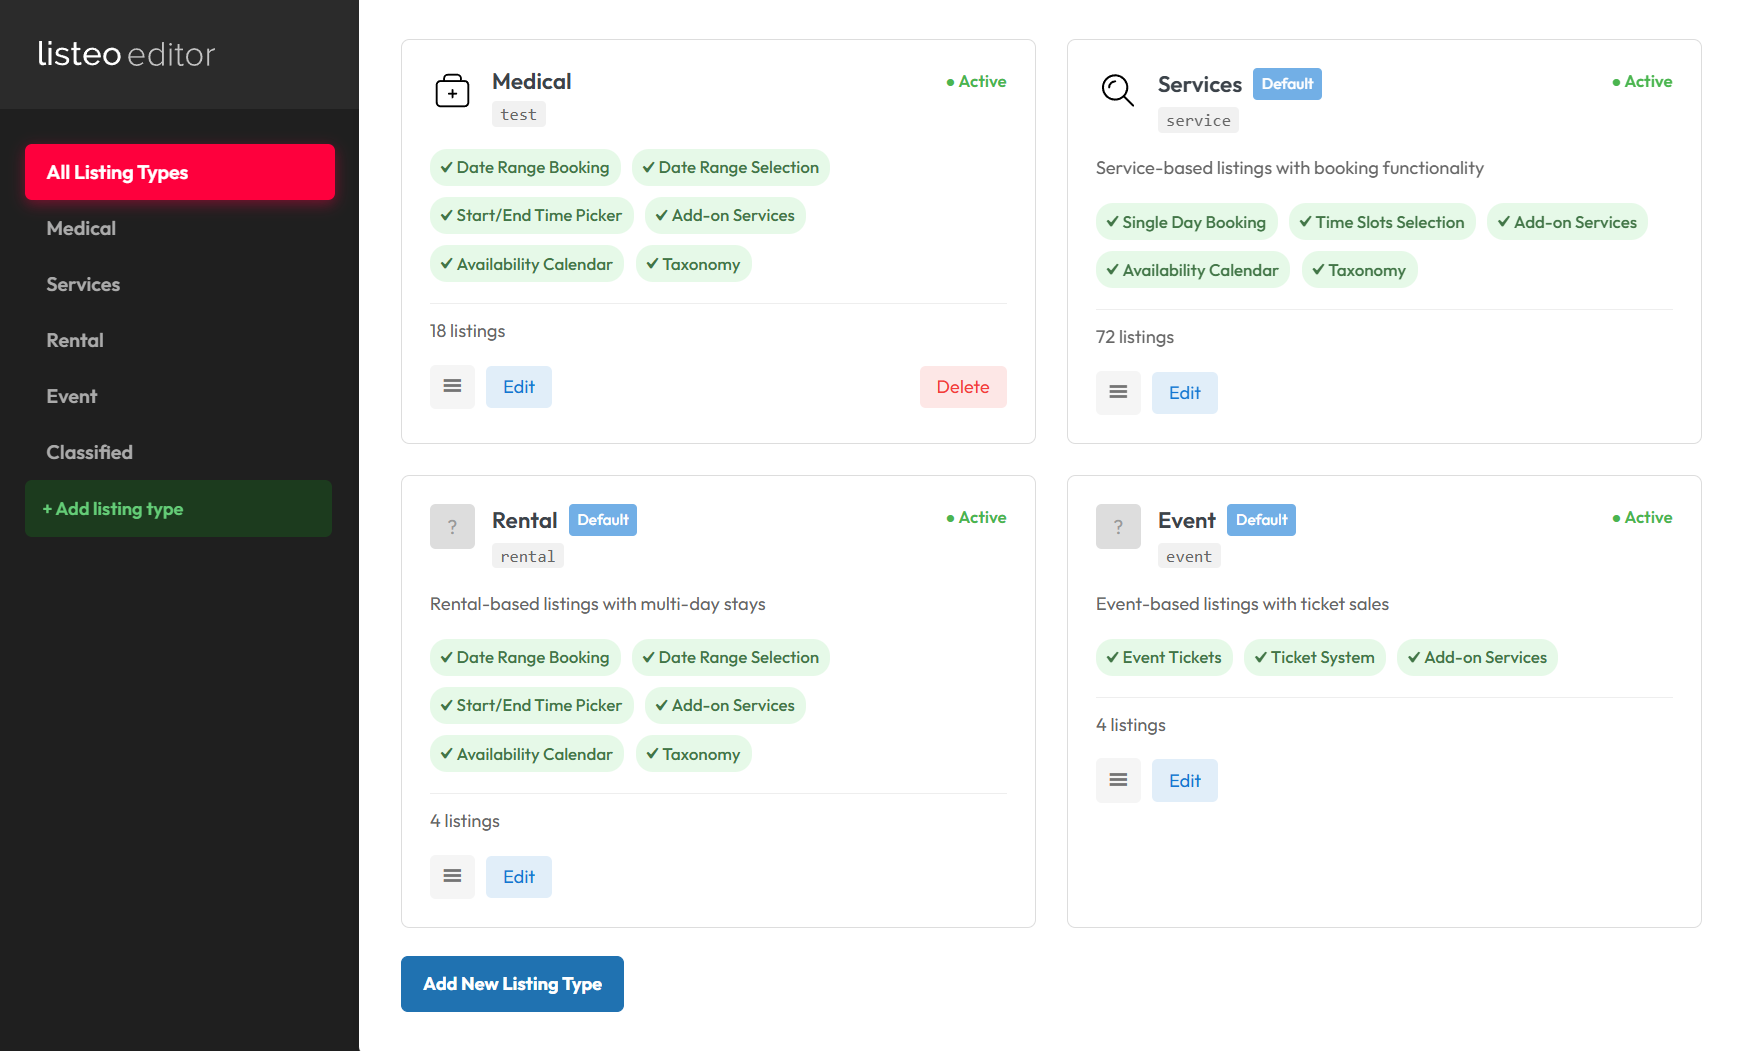Click the Event placeholder question mark icon

pos(1118,526)
